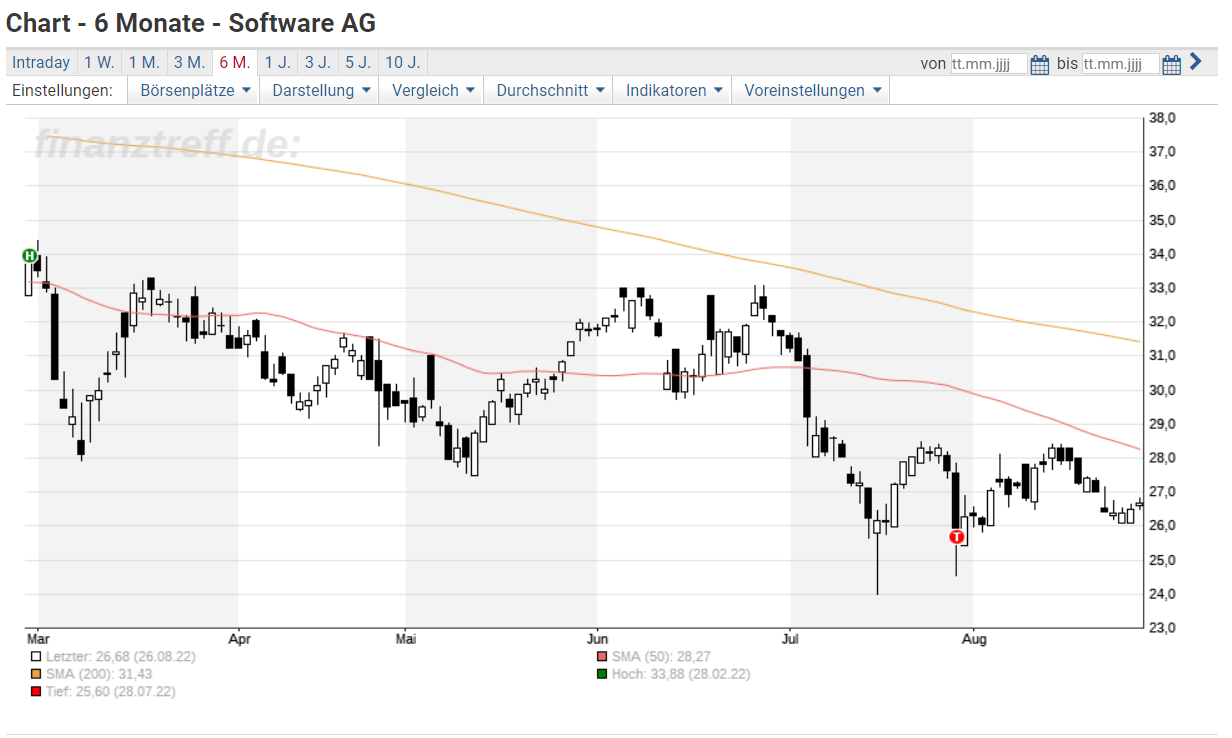This screenshot has height=738, width=1232.
Task: Click the blue arrow to apply date range
Action: [x=1196, y=62]
